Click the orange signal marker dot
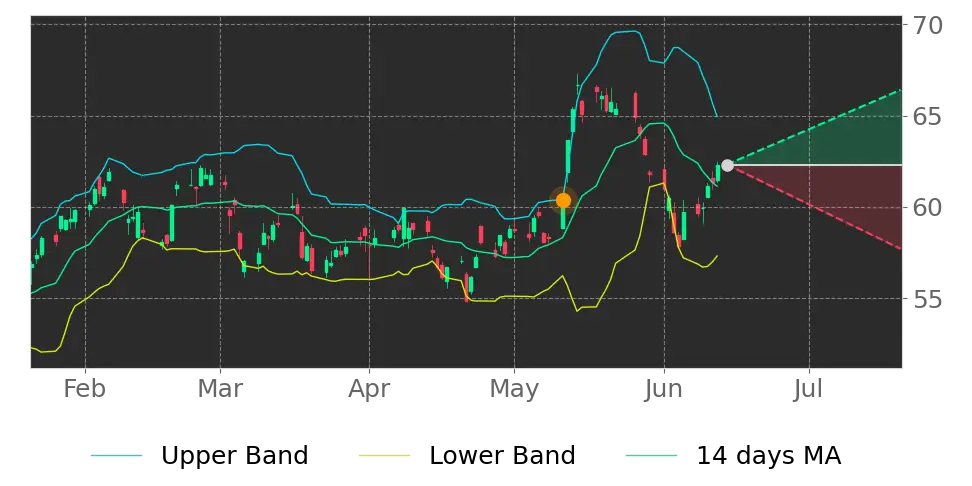972x486 pixels. 563,200
